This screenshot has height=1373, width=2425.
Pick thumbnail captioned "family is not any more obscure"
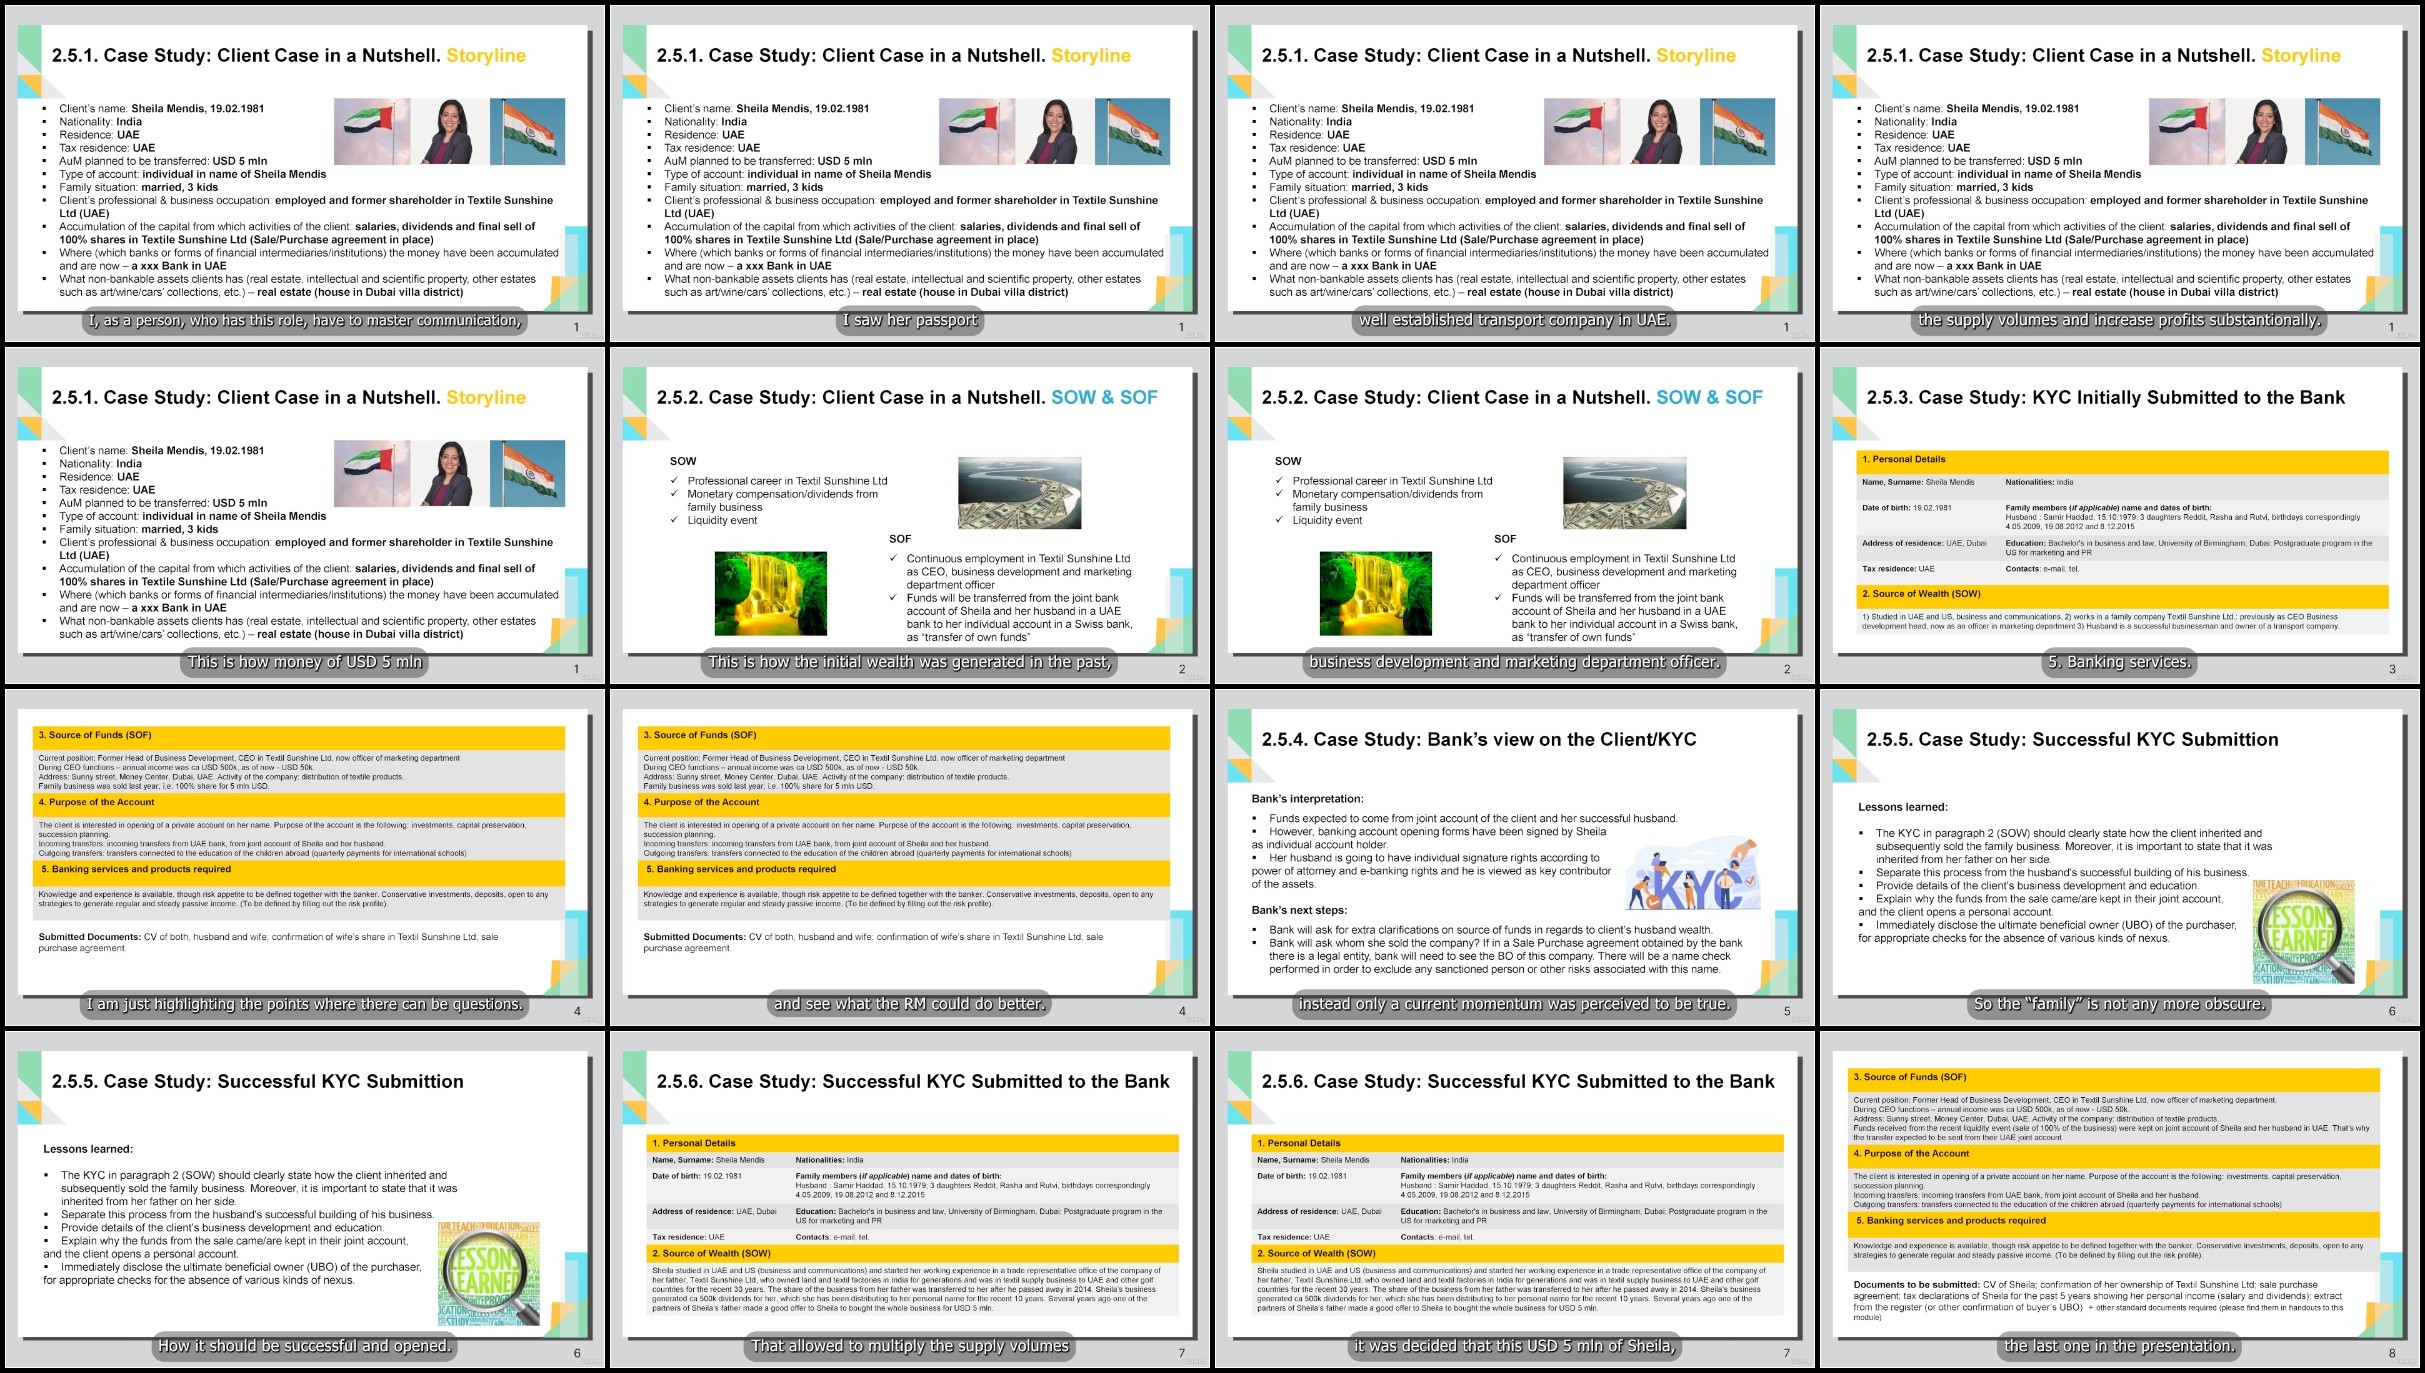point(2119,857)
